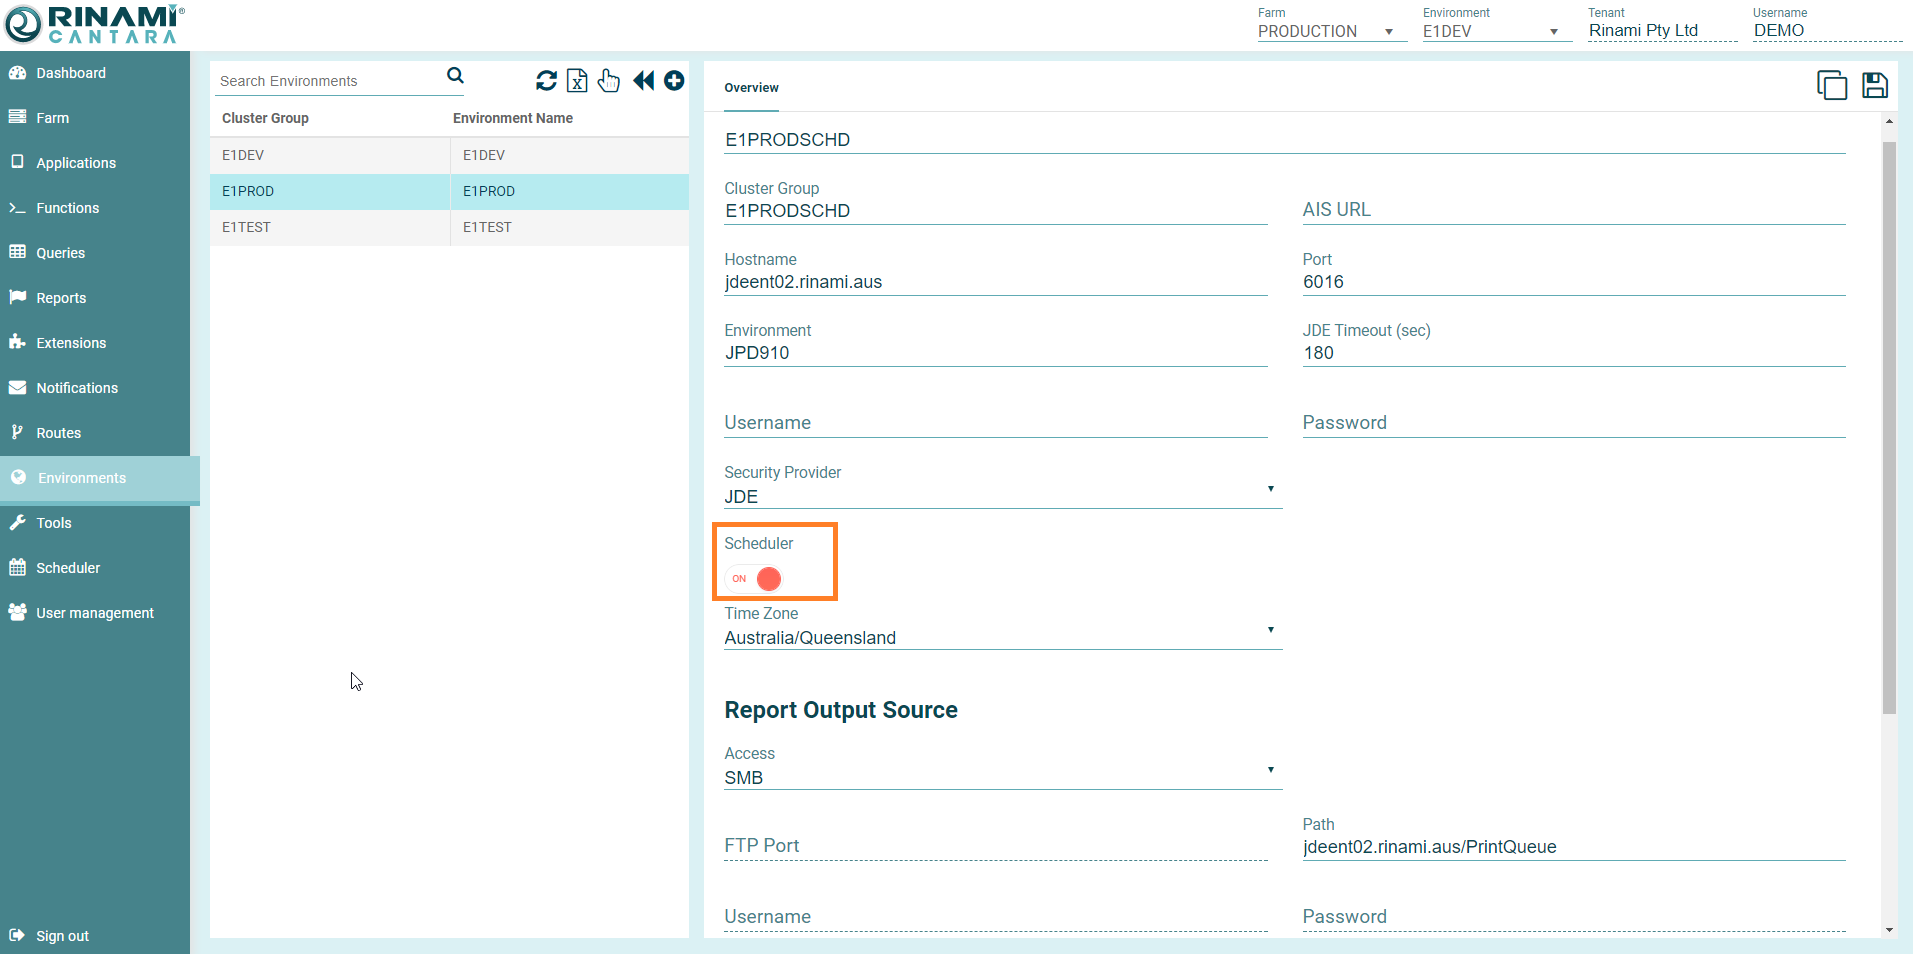
Task: Open the Access dropdown under Report Output Source
Action: point(1002,777)
